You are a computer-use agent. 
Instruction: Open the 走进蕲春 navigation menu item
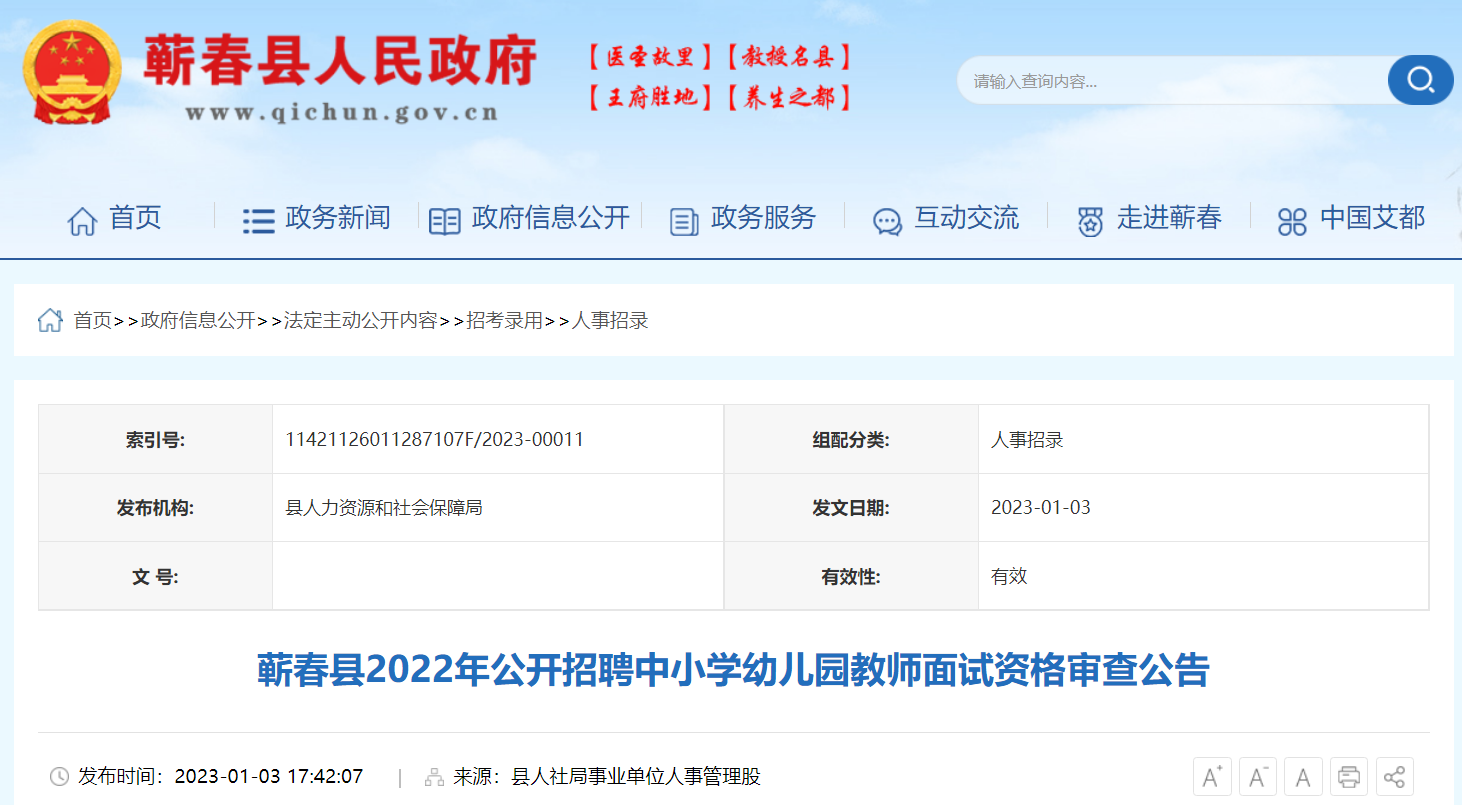click(1170, 218)
